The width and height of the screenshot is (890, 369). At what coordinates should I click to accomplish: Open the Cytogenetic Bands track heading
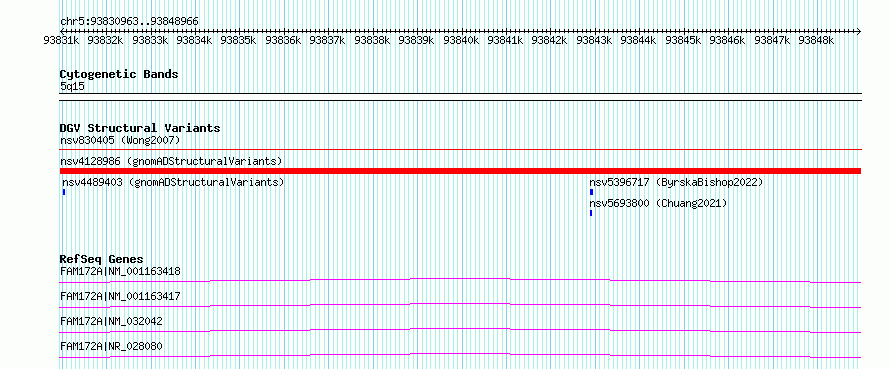pos(119,74)
